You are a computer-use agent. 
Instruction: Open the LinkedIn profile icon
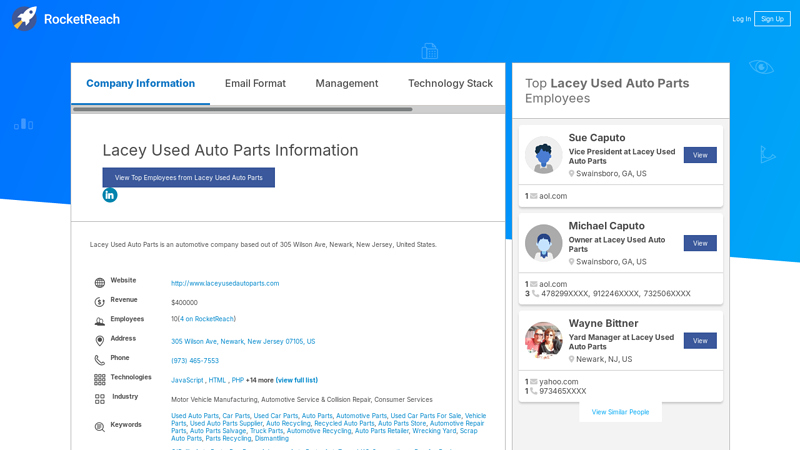pyautogui.click(x=110, y=195)
